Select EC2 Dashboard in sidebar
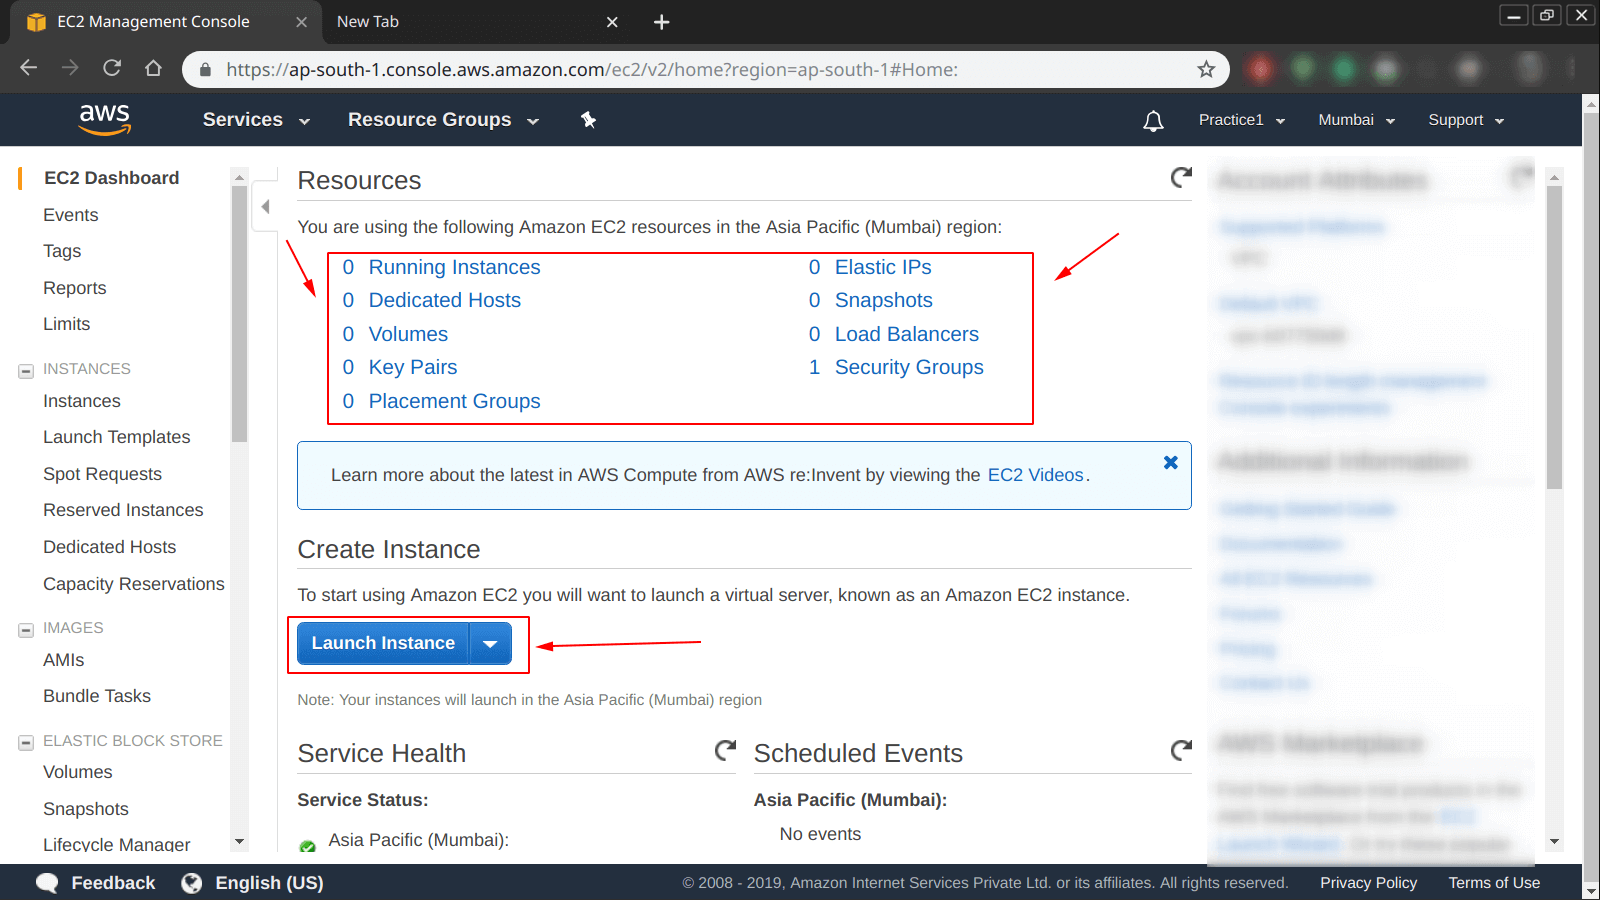 (112, 178)
